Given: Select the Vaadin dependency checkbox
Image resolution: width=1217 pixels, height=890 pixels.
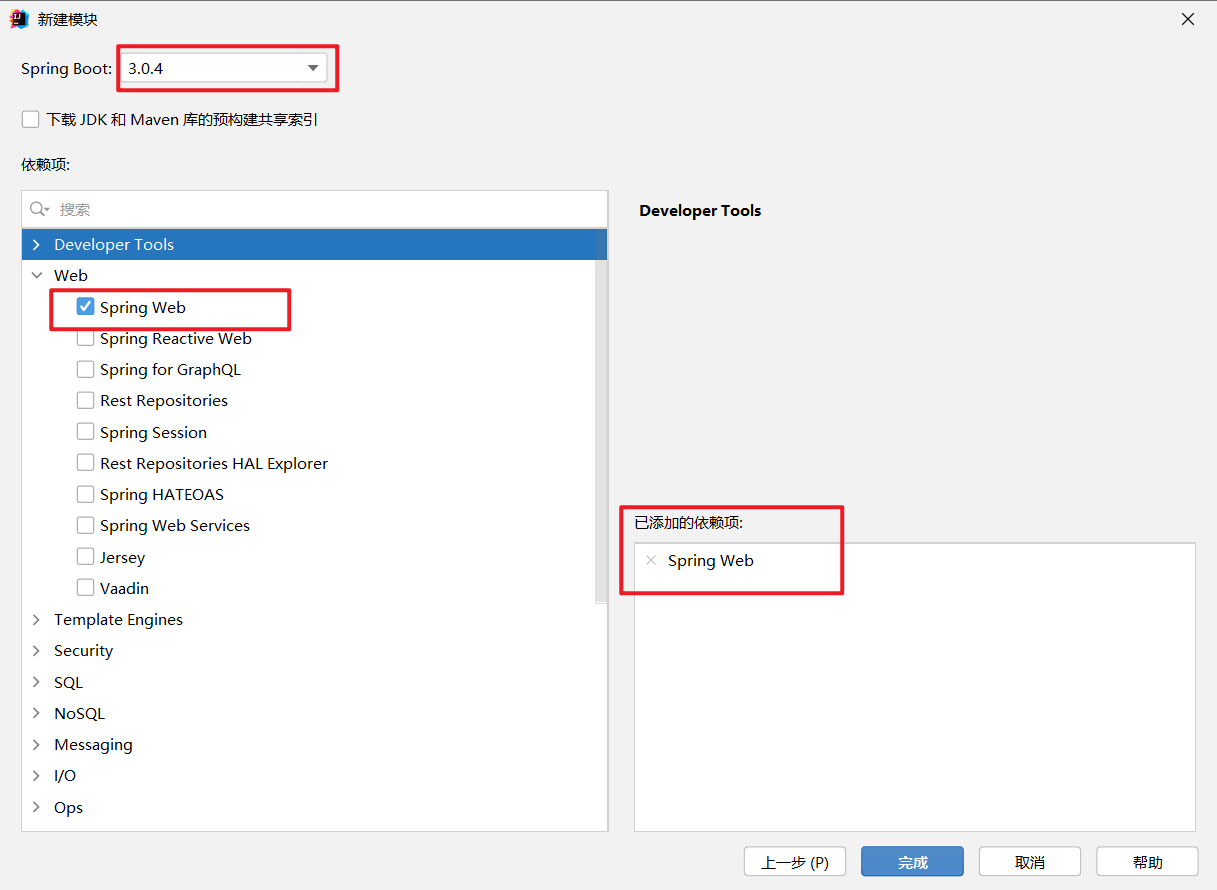Looking at the screenshot, I should [86, 588].
